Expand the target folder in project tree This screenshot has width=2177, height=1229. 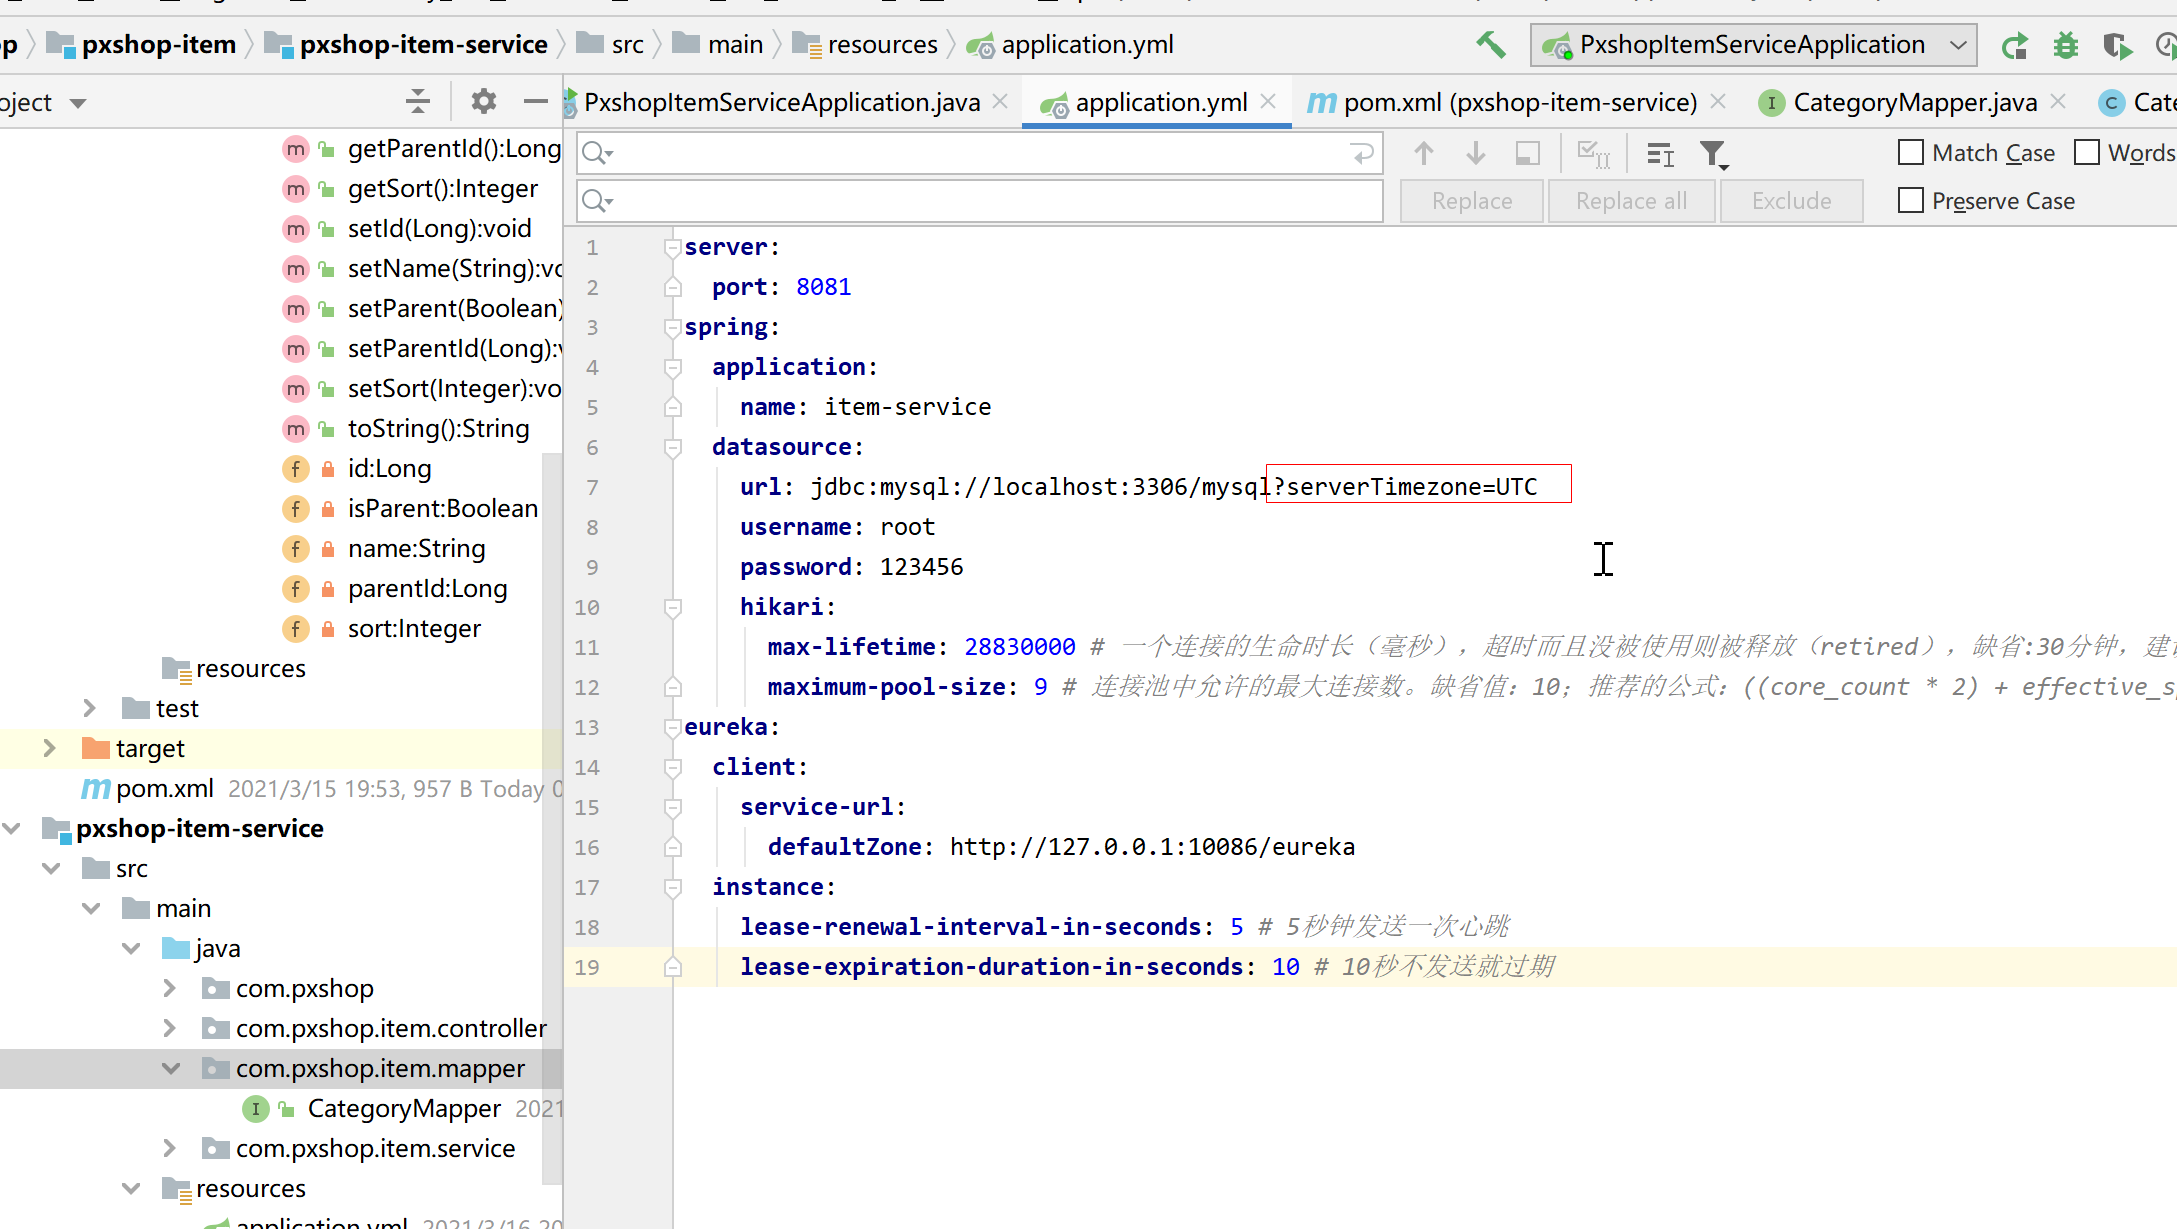(x=49, y=748)
